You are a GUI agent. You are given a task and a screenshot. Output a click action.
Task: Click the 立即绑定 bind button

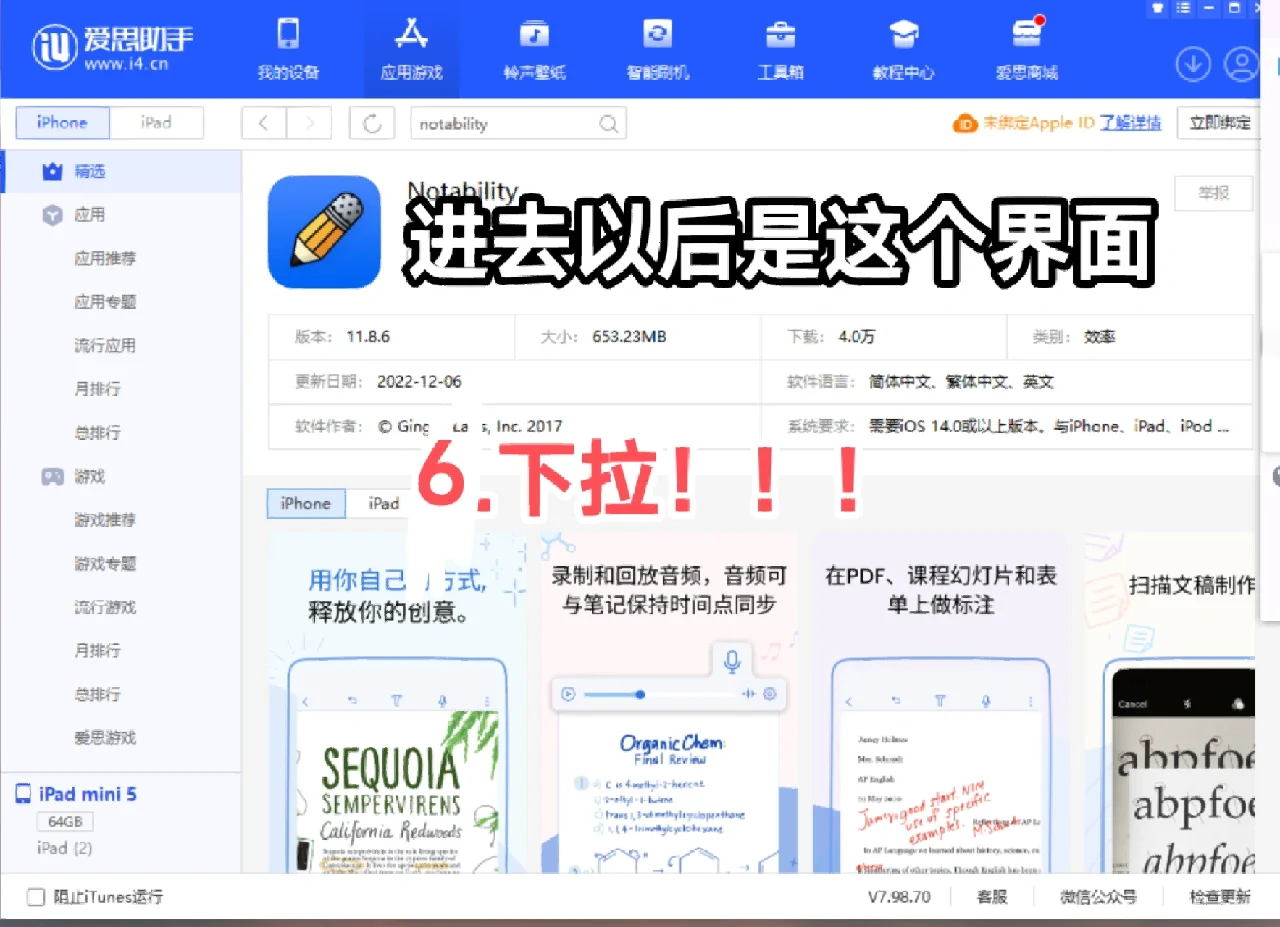(1222, 122)
